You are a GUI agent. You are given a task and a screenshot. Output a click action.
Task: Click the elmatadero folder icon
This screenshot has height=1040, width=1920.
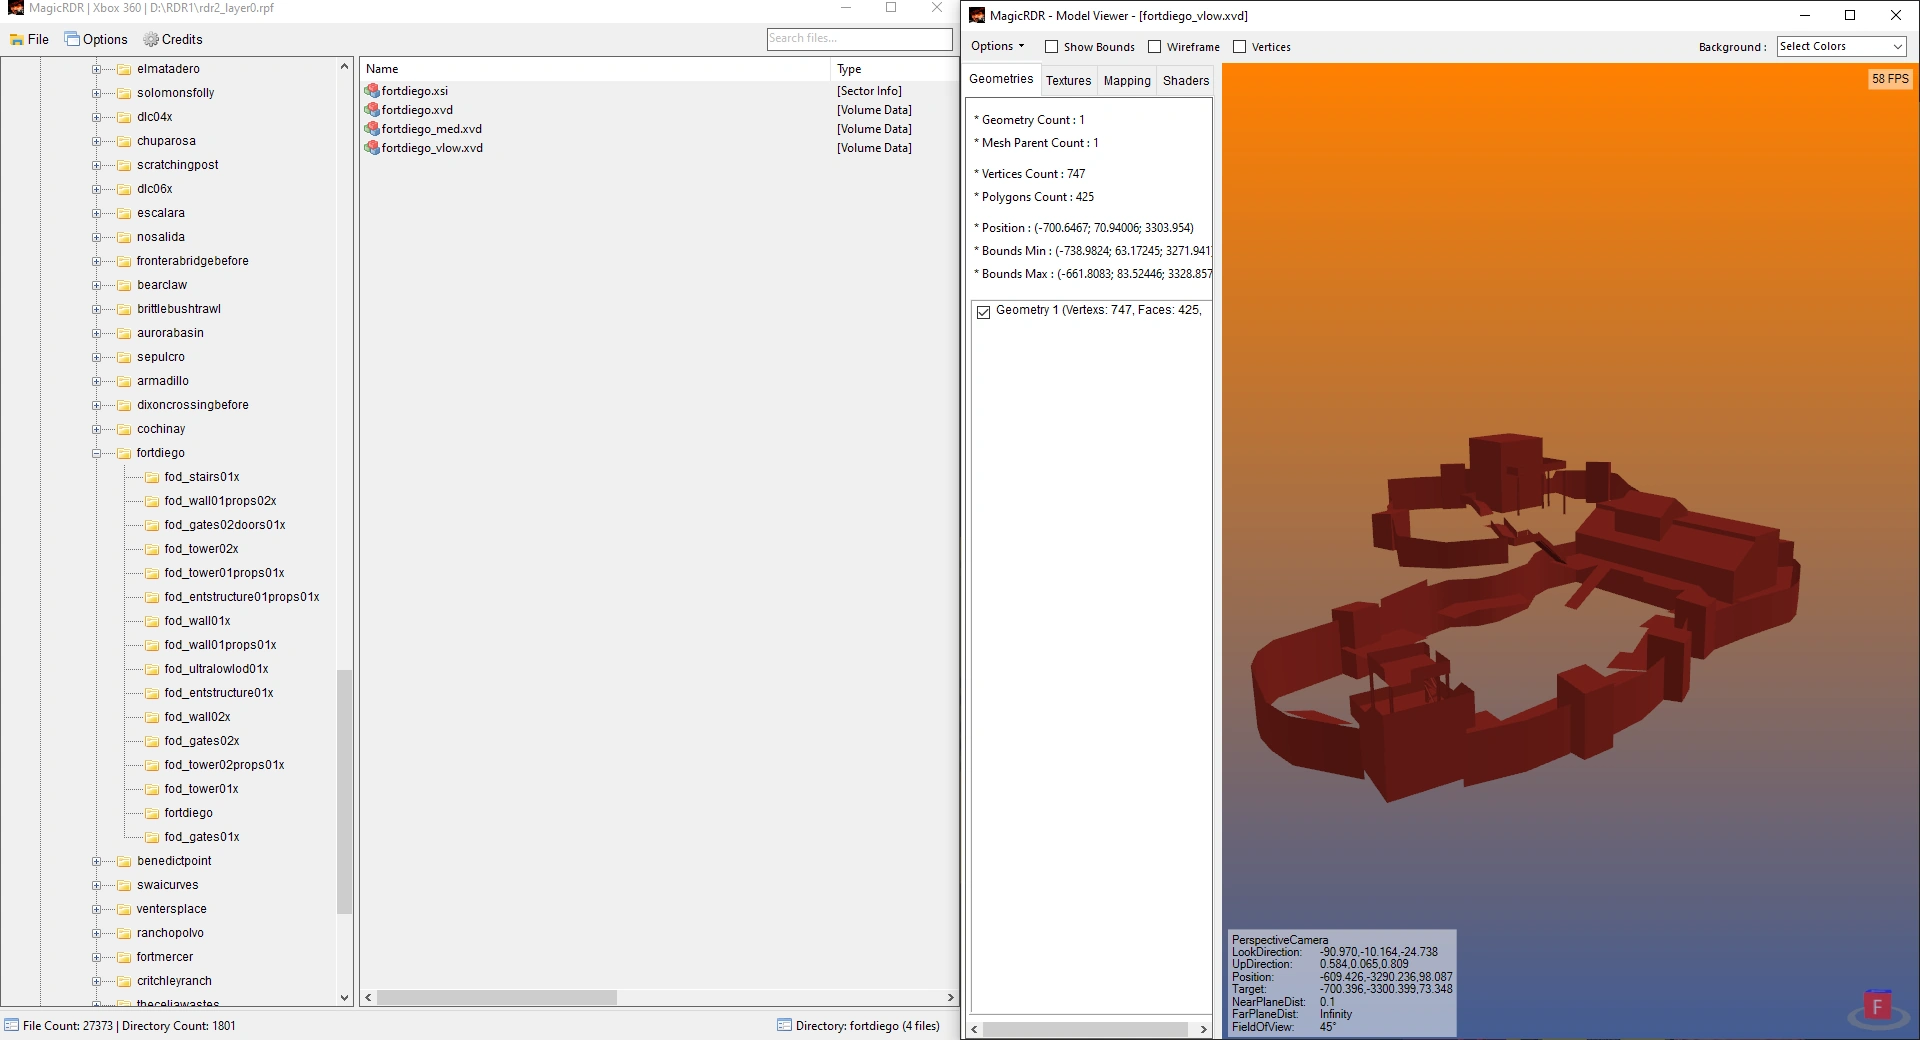pos(124,69)
